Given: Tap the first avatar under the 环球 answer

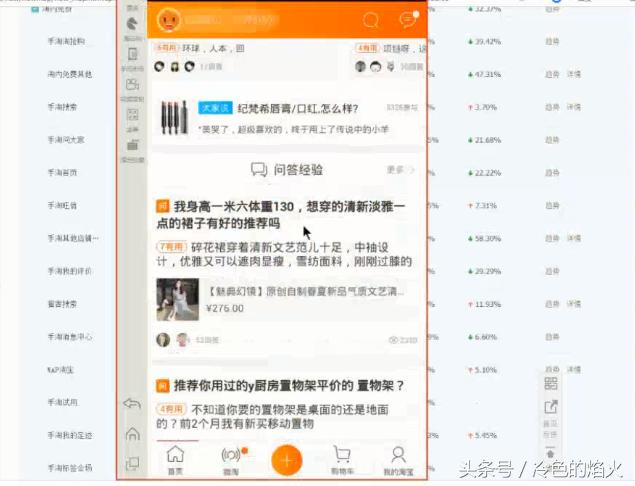Looking at the screenshot, I should (160, 66).
